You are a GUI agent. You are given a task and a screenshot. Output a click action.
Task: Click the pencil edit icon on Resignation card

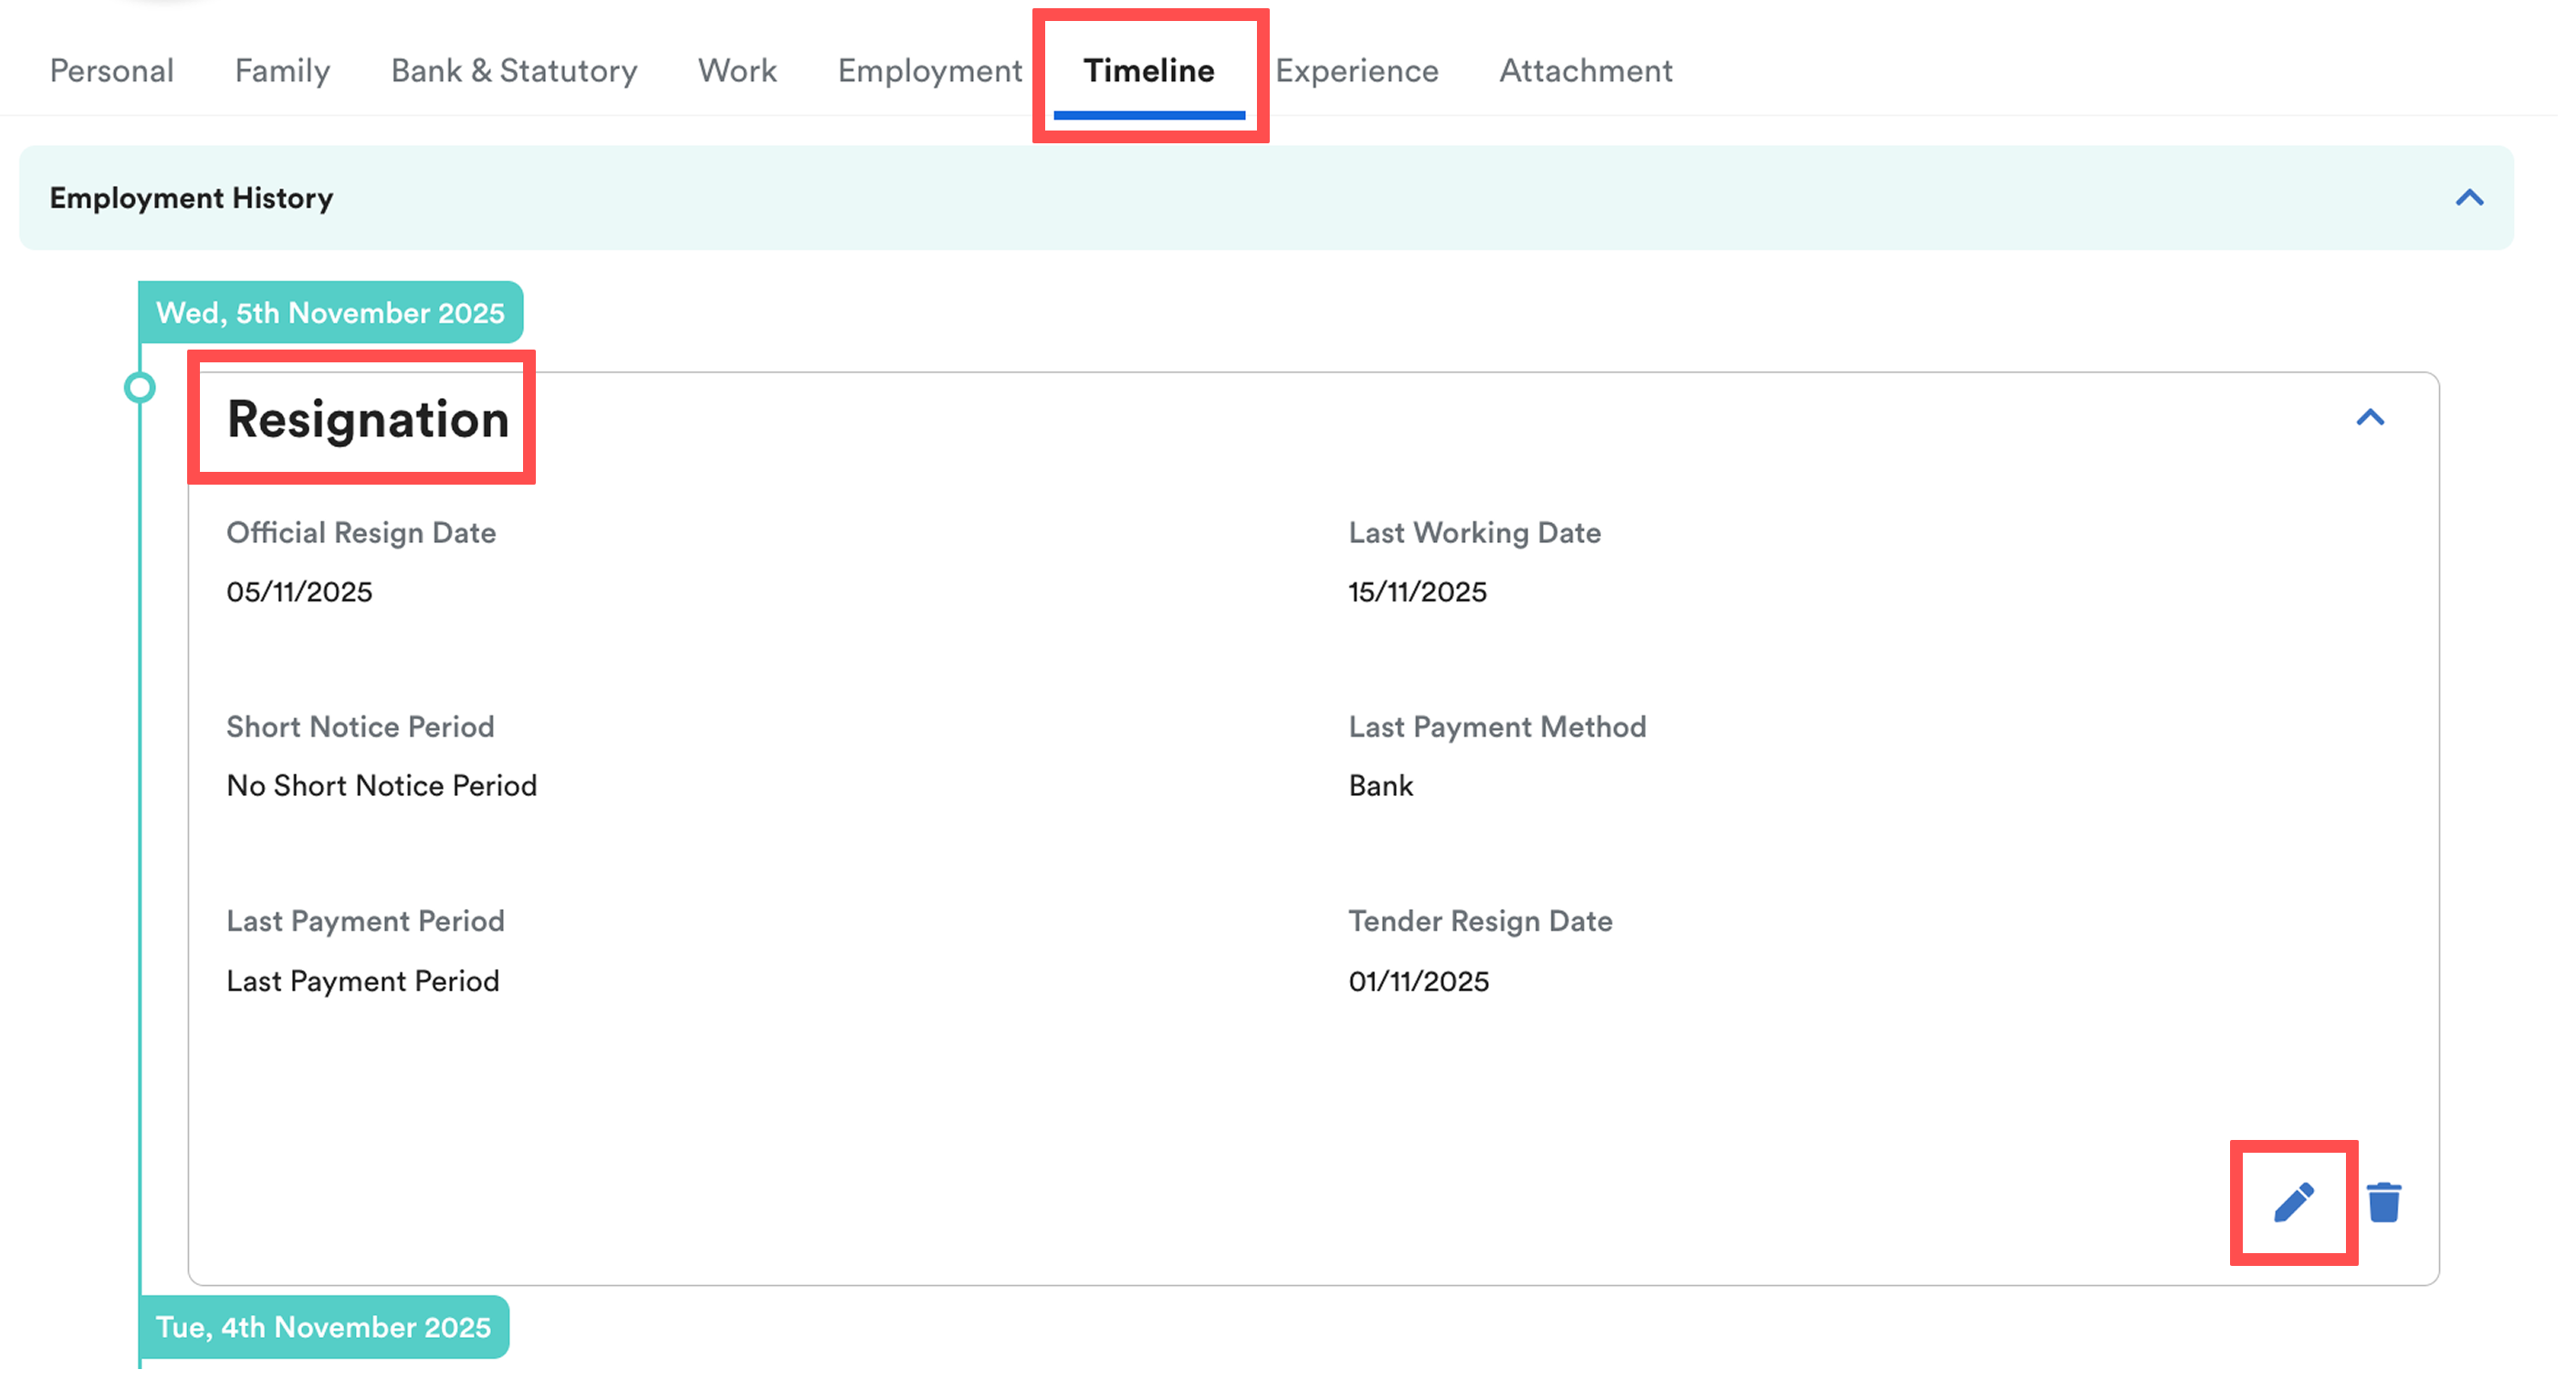[x=2293, y=1202]
